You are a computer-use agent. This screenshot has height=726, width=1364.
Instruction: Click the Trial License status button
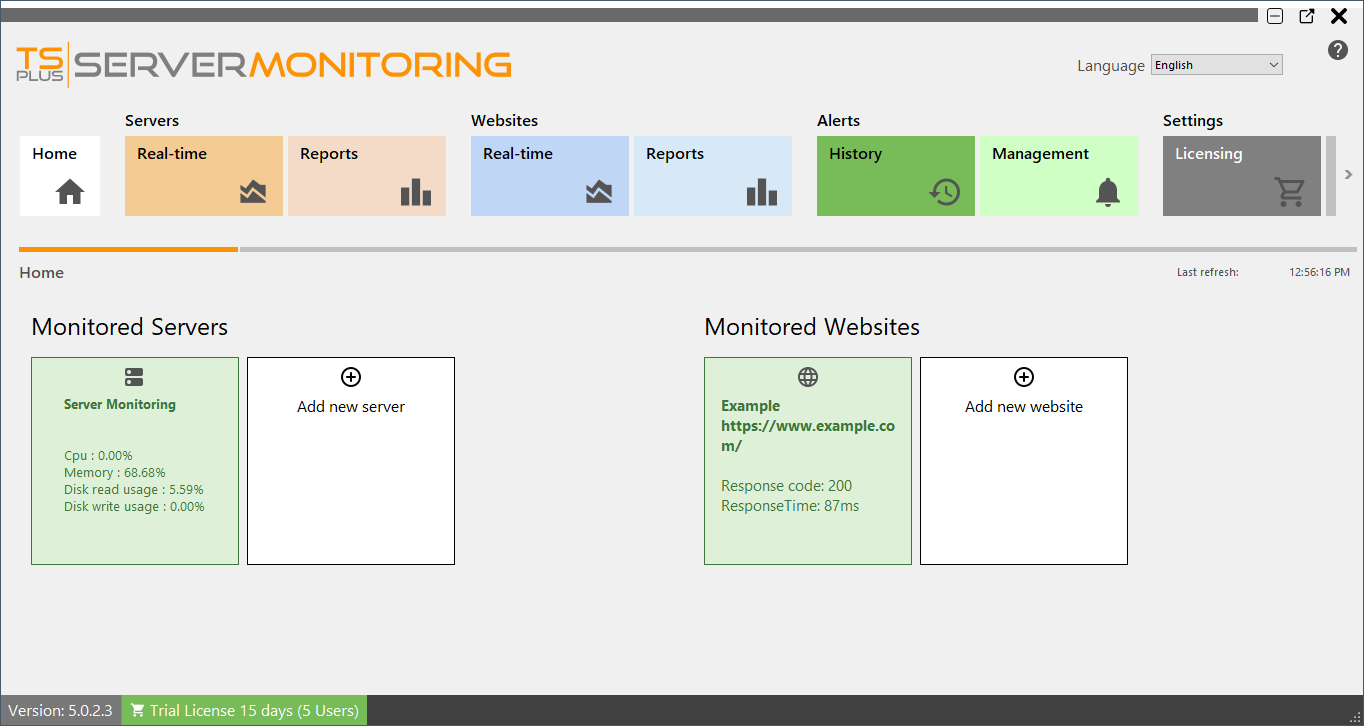243,710
